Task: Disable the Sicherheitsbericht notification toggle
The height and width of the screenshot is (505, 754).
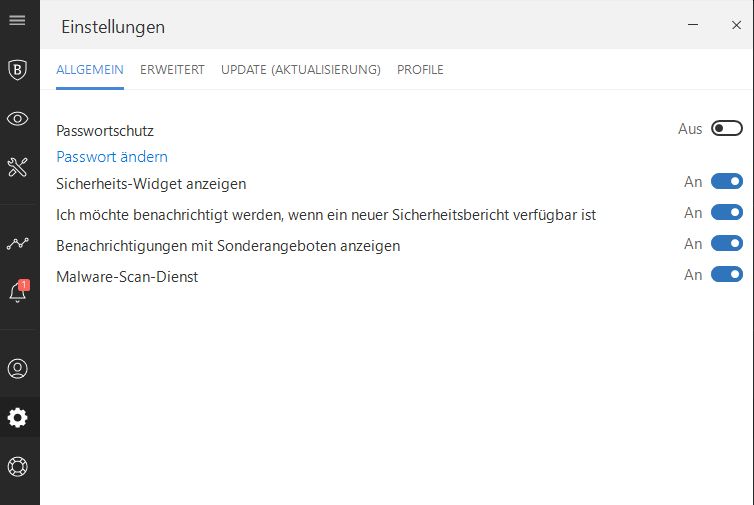Action: (727, 212)
